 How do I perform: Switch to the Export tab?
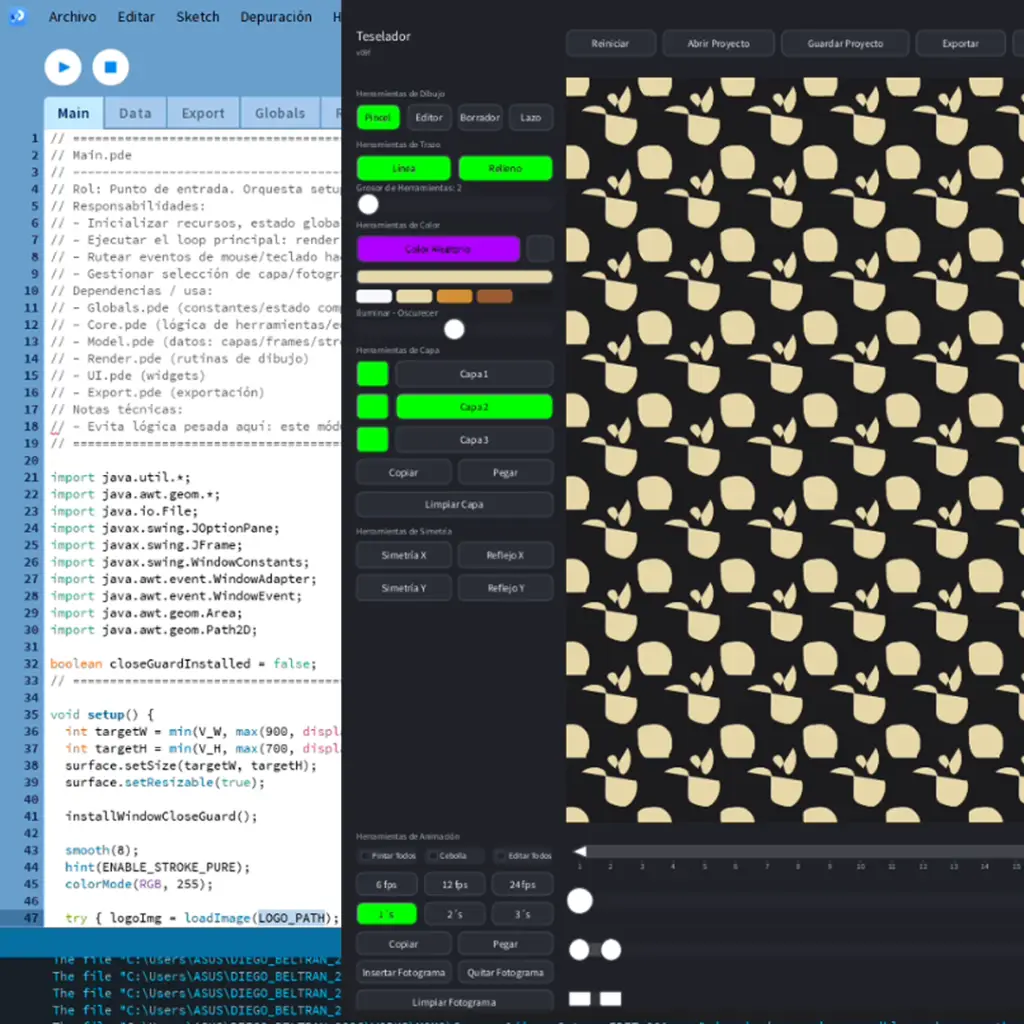click(202, 113)
